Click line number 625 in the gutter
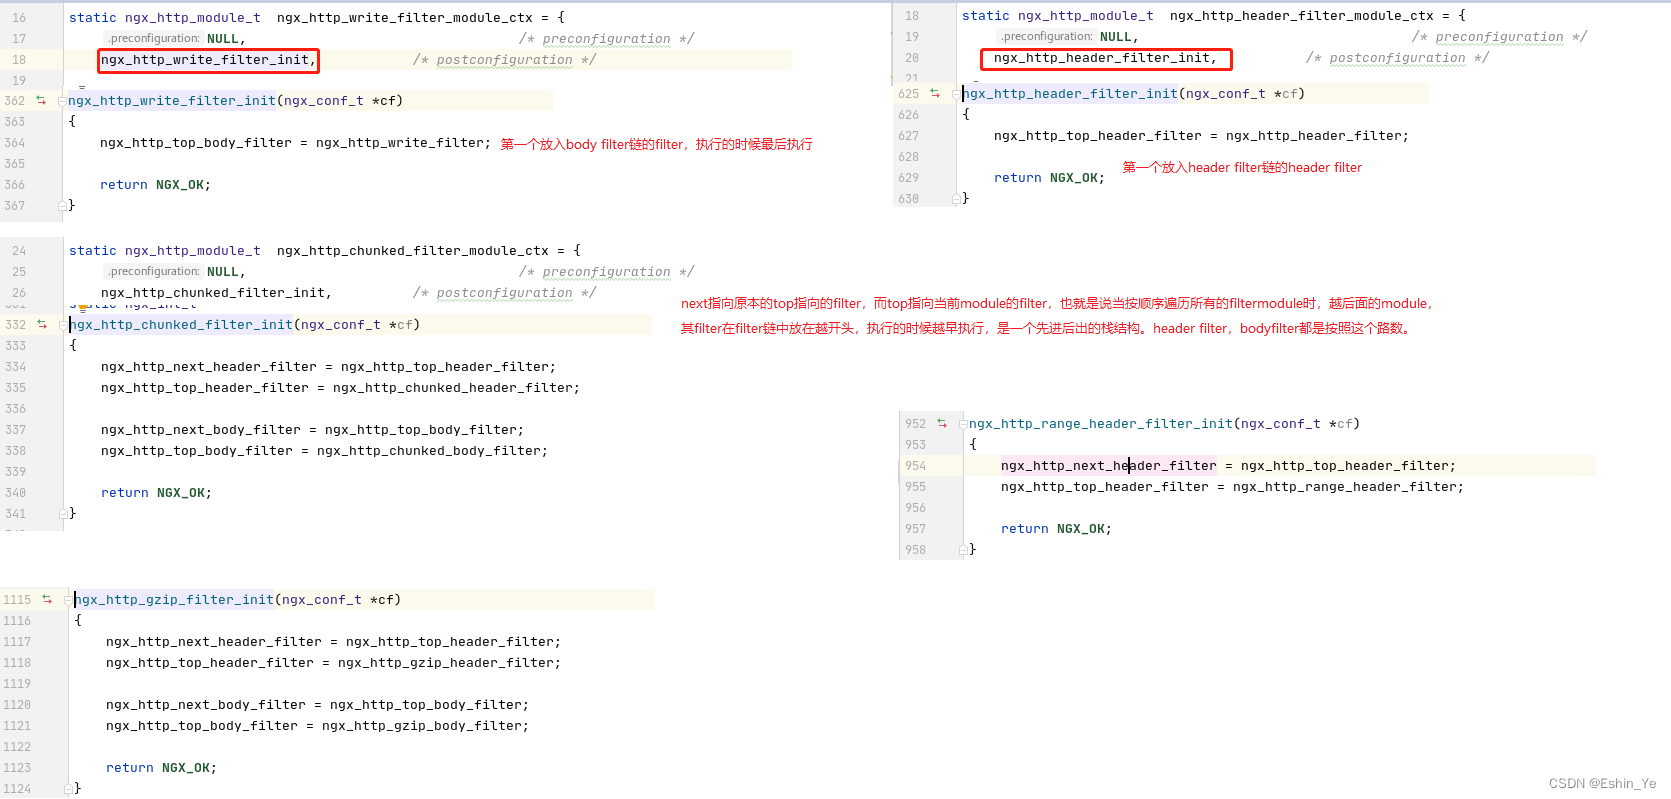Image resolution: width=1671 pixels, height=799 pixels. pos(909,94)
